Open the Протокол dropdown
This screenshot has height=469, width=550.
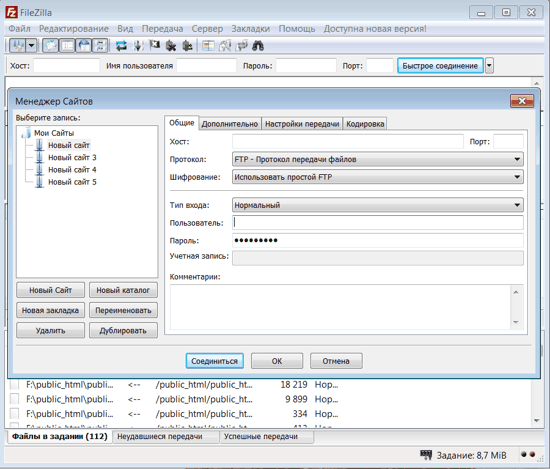pos(378,159)
